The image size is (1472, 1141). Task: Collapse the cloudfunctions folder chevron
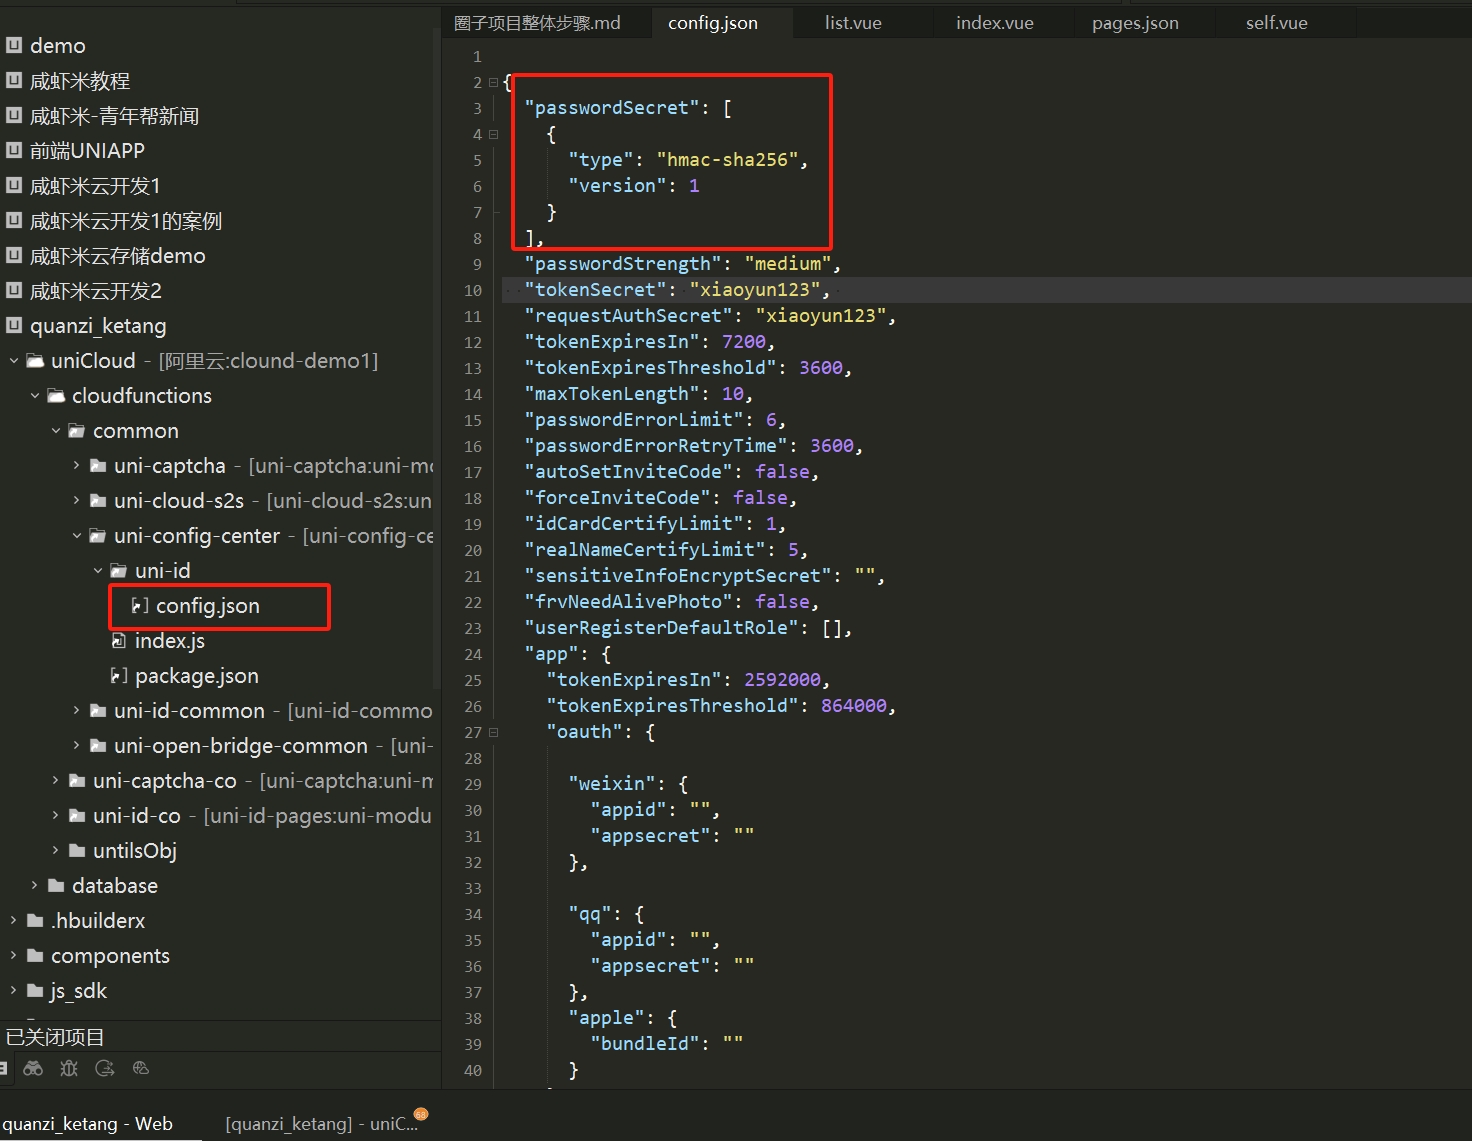point(35,396)
